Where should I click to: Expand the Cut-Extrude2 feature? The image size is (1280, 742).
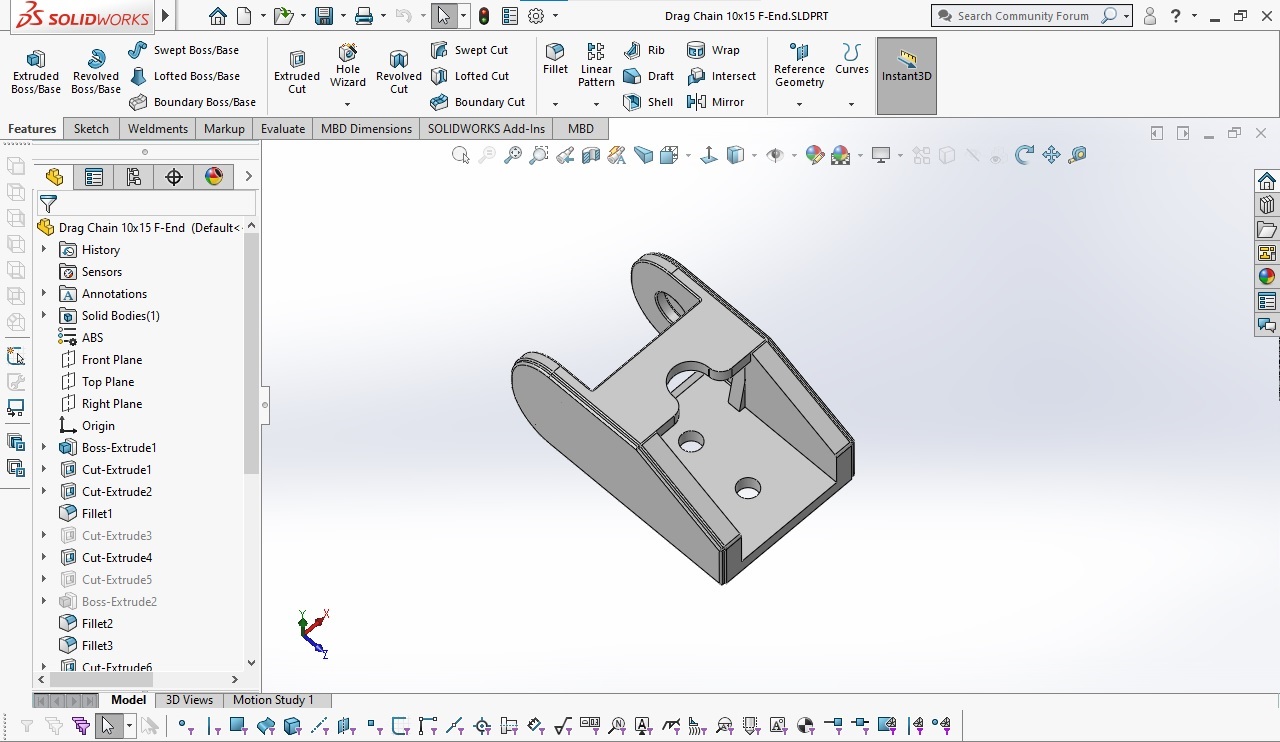point(44,491)
